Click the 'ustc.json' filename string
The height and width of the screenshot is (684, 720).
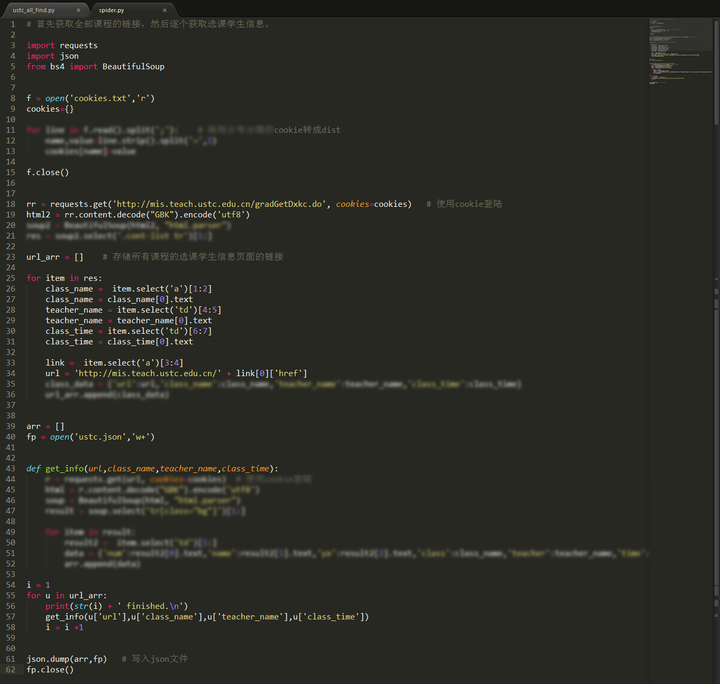pyautogui.click(x=100, y=437)
